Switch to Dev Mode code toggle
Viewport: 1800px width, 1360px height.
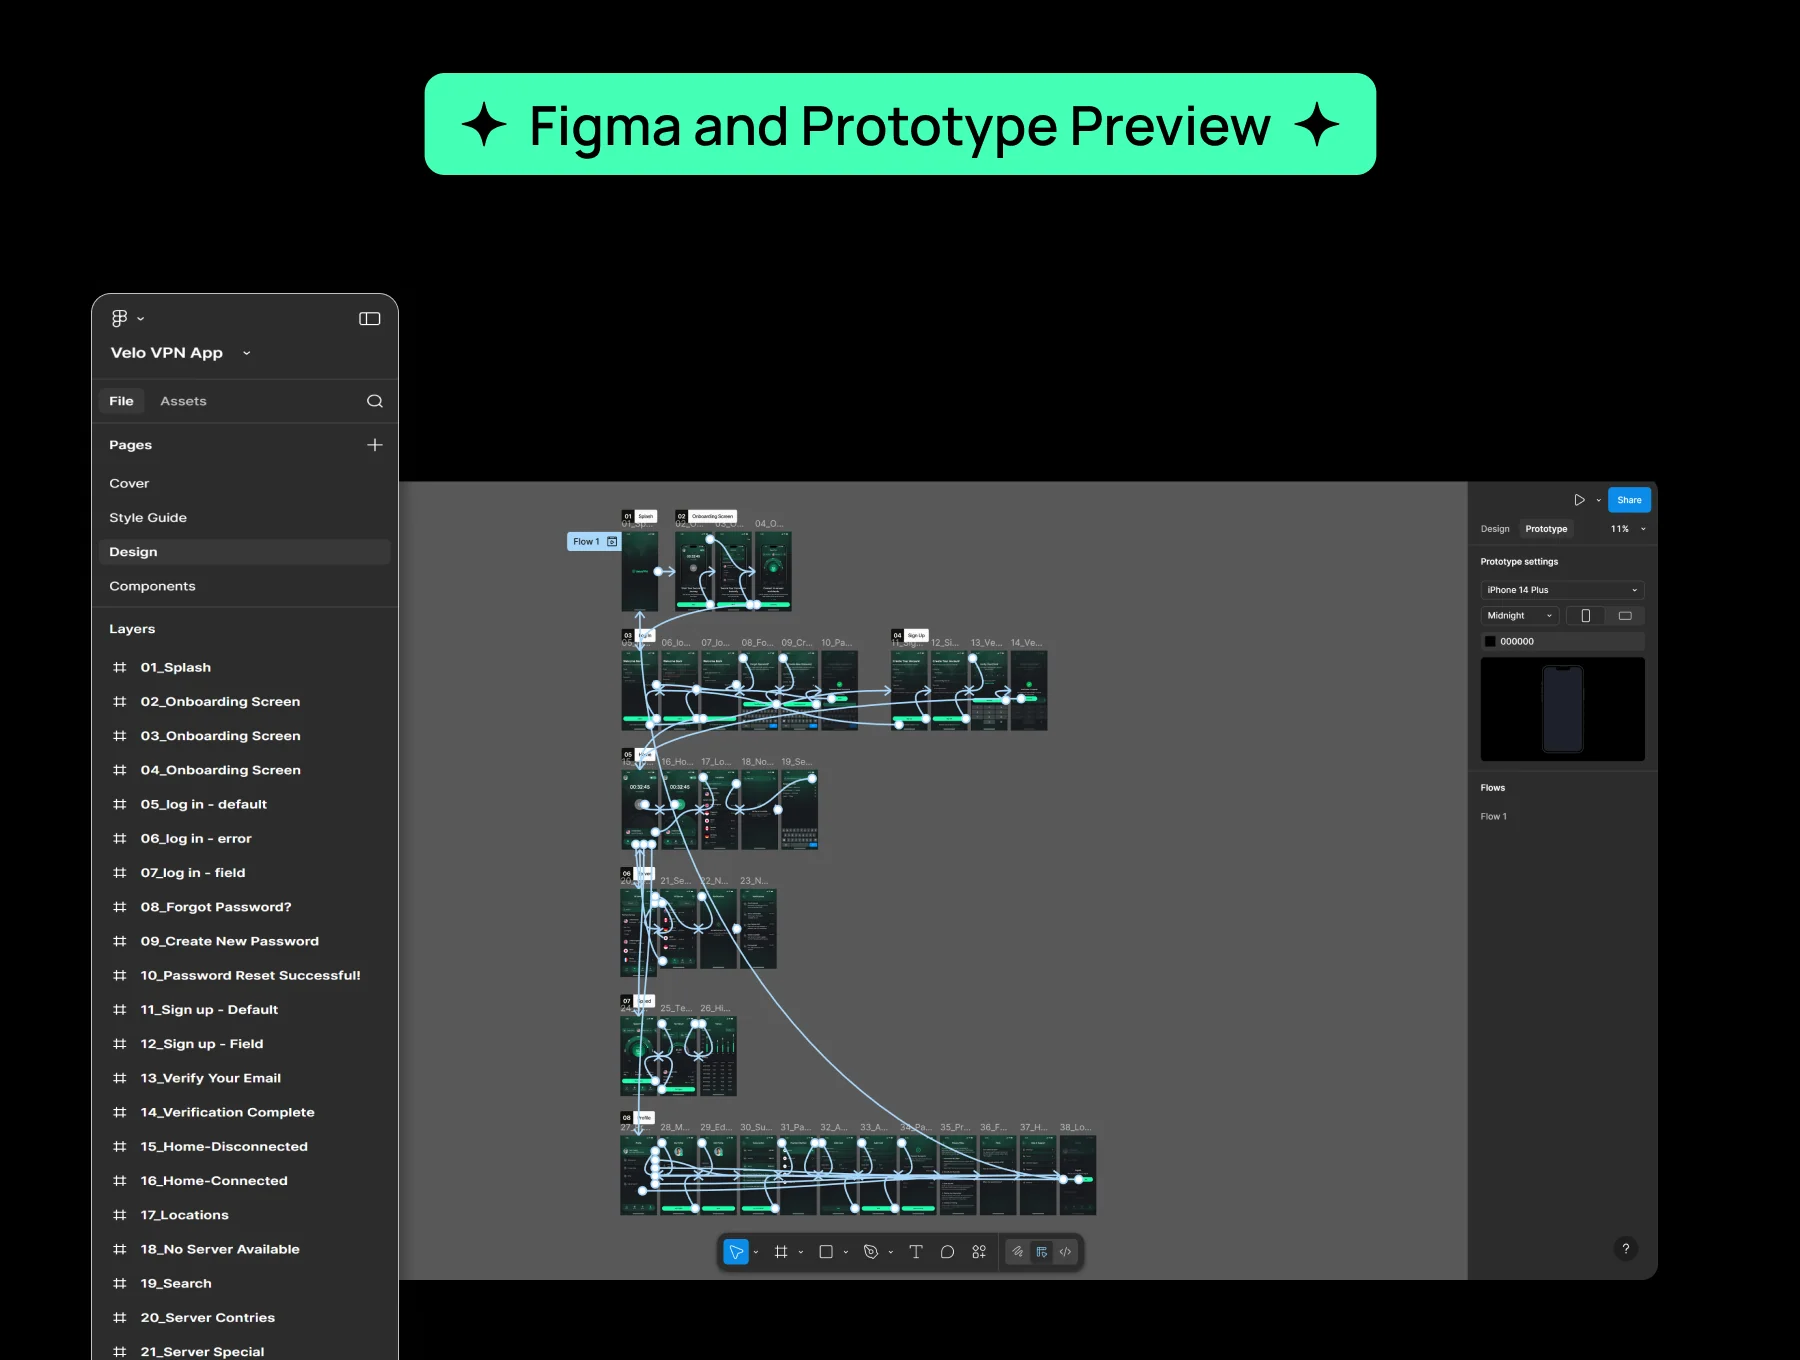point(1066,1252)
